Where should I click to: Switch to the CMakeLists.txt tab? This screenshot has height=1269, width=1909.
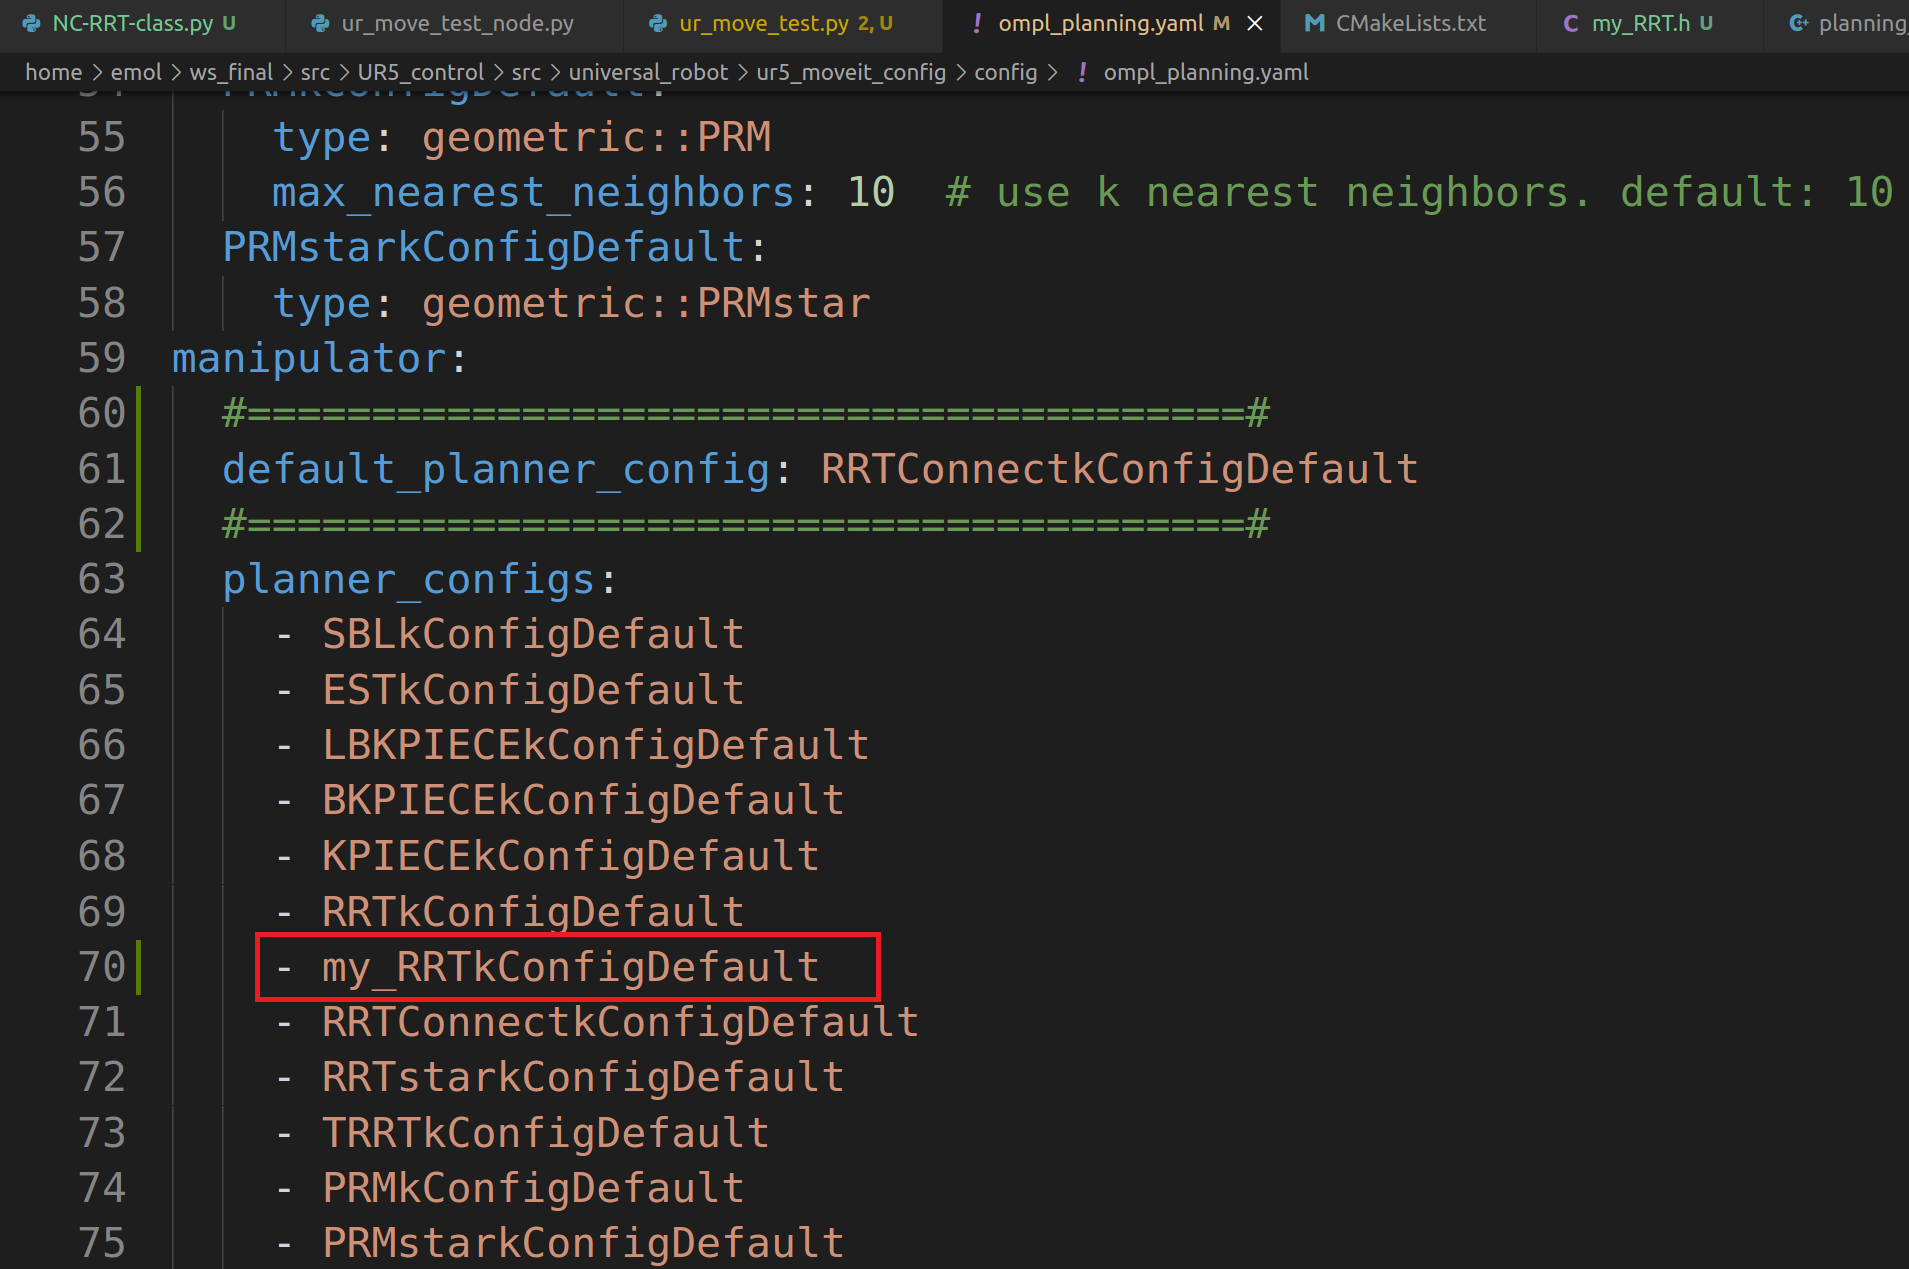coord(1410,22)
